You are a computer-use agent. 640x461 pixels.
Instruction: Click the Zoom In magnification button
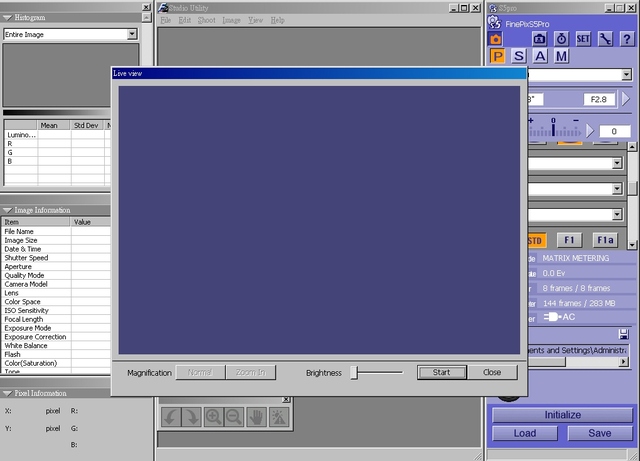pos(251,372)
